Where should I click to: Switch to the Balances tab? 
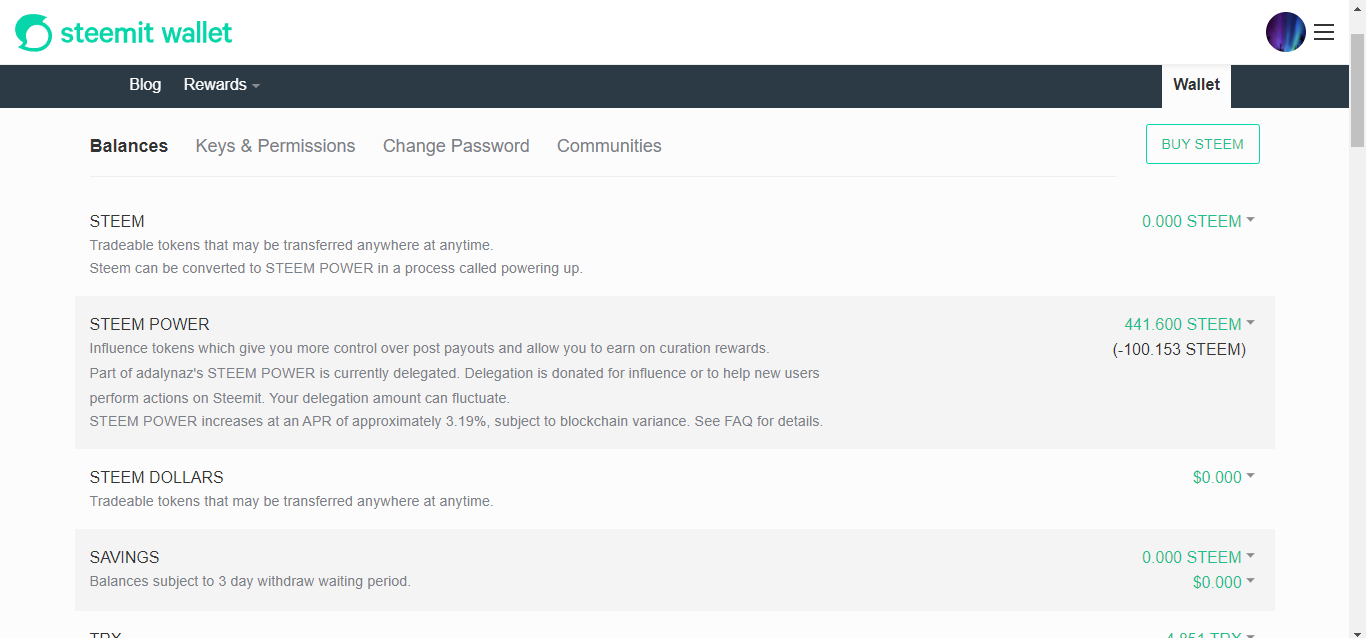[x=129, y=146]
